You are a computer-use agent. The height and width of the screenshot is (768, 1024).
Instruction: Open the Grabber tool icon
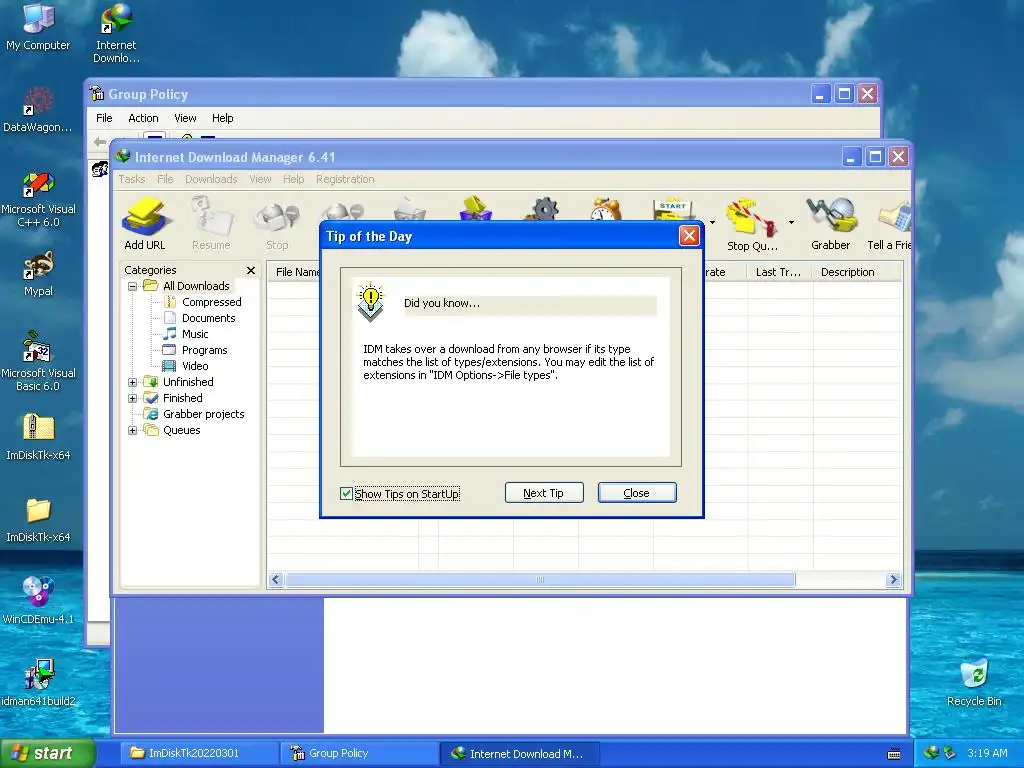pyautogui.click(x=831, y=223)
